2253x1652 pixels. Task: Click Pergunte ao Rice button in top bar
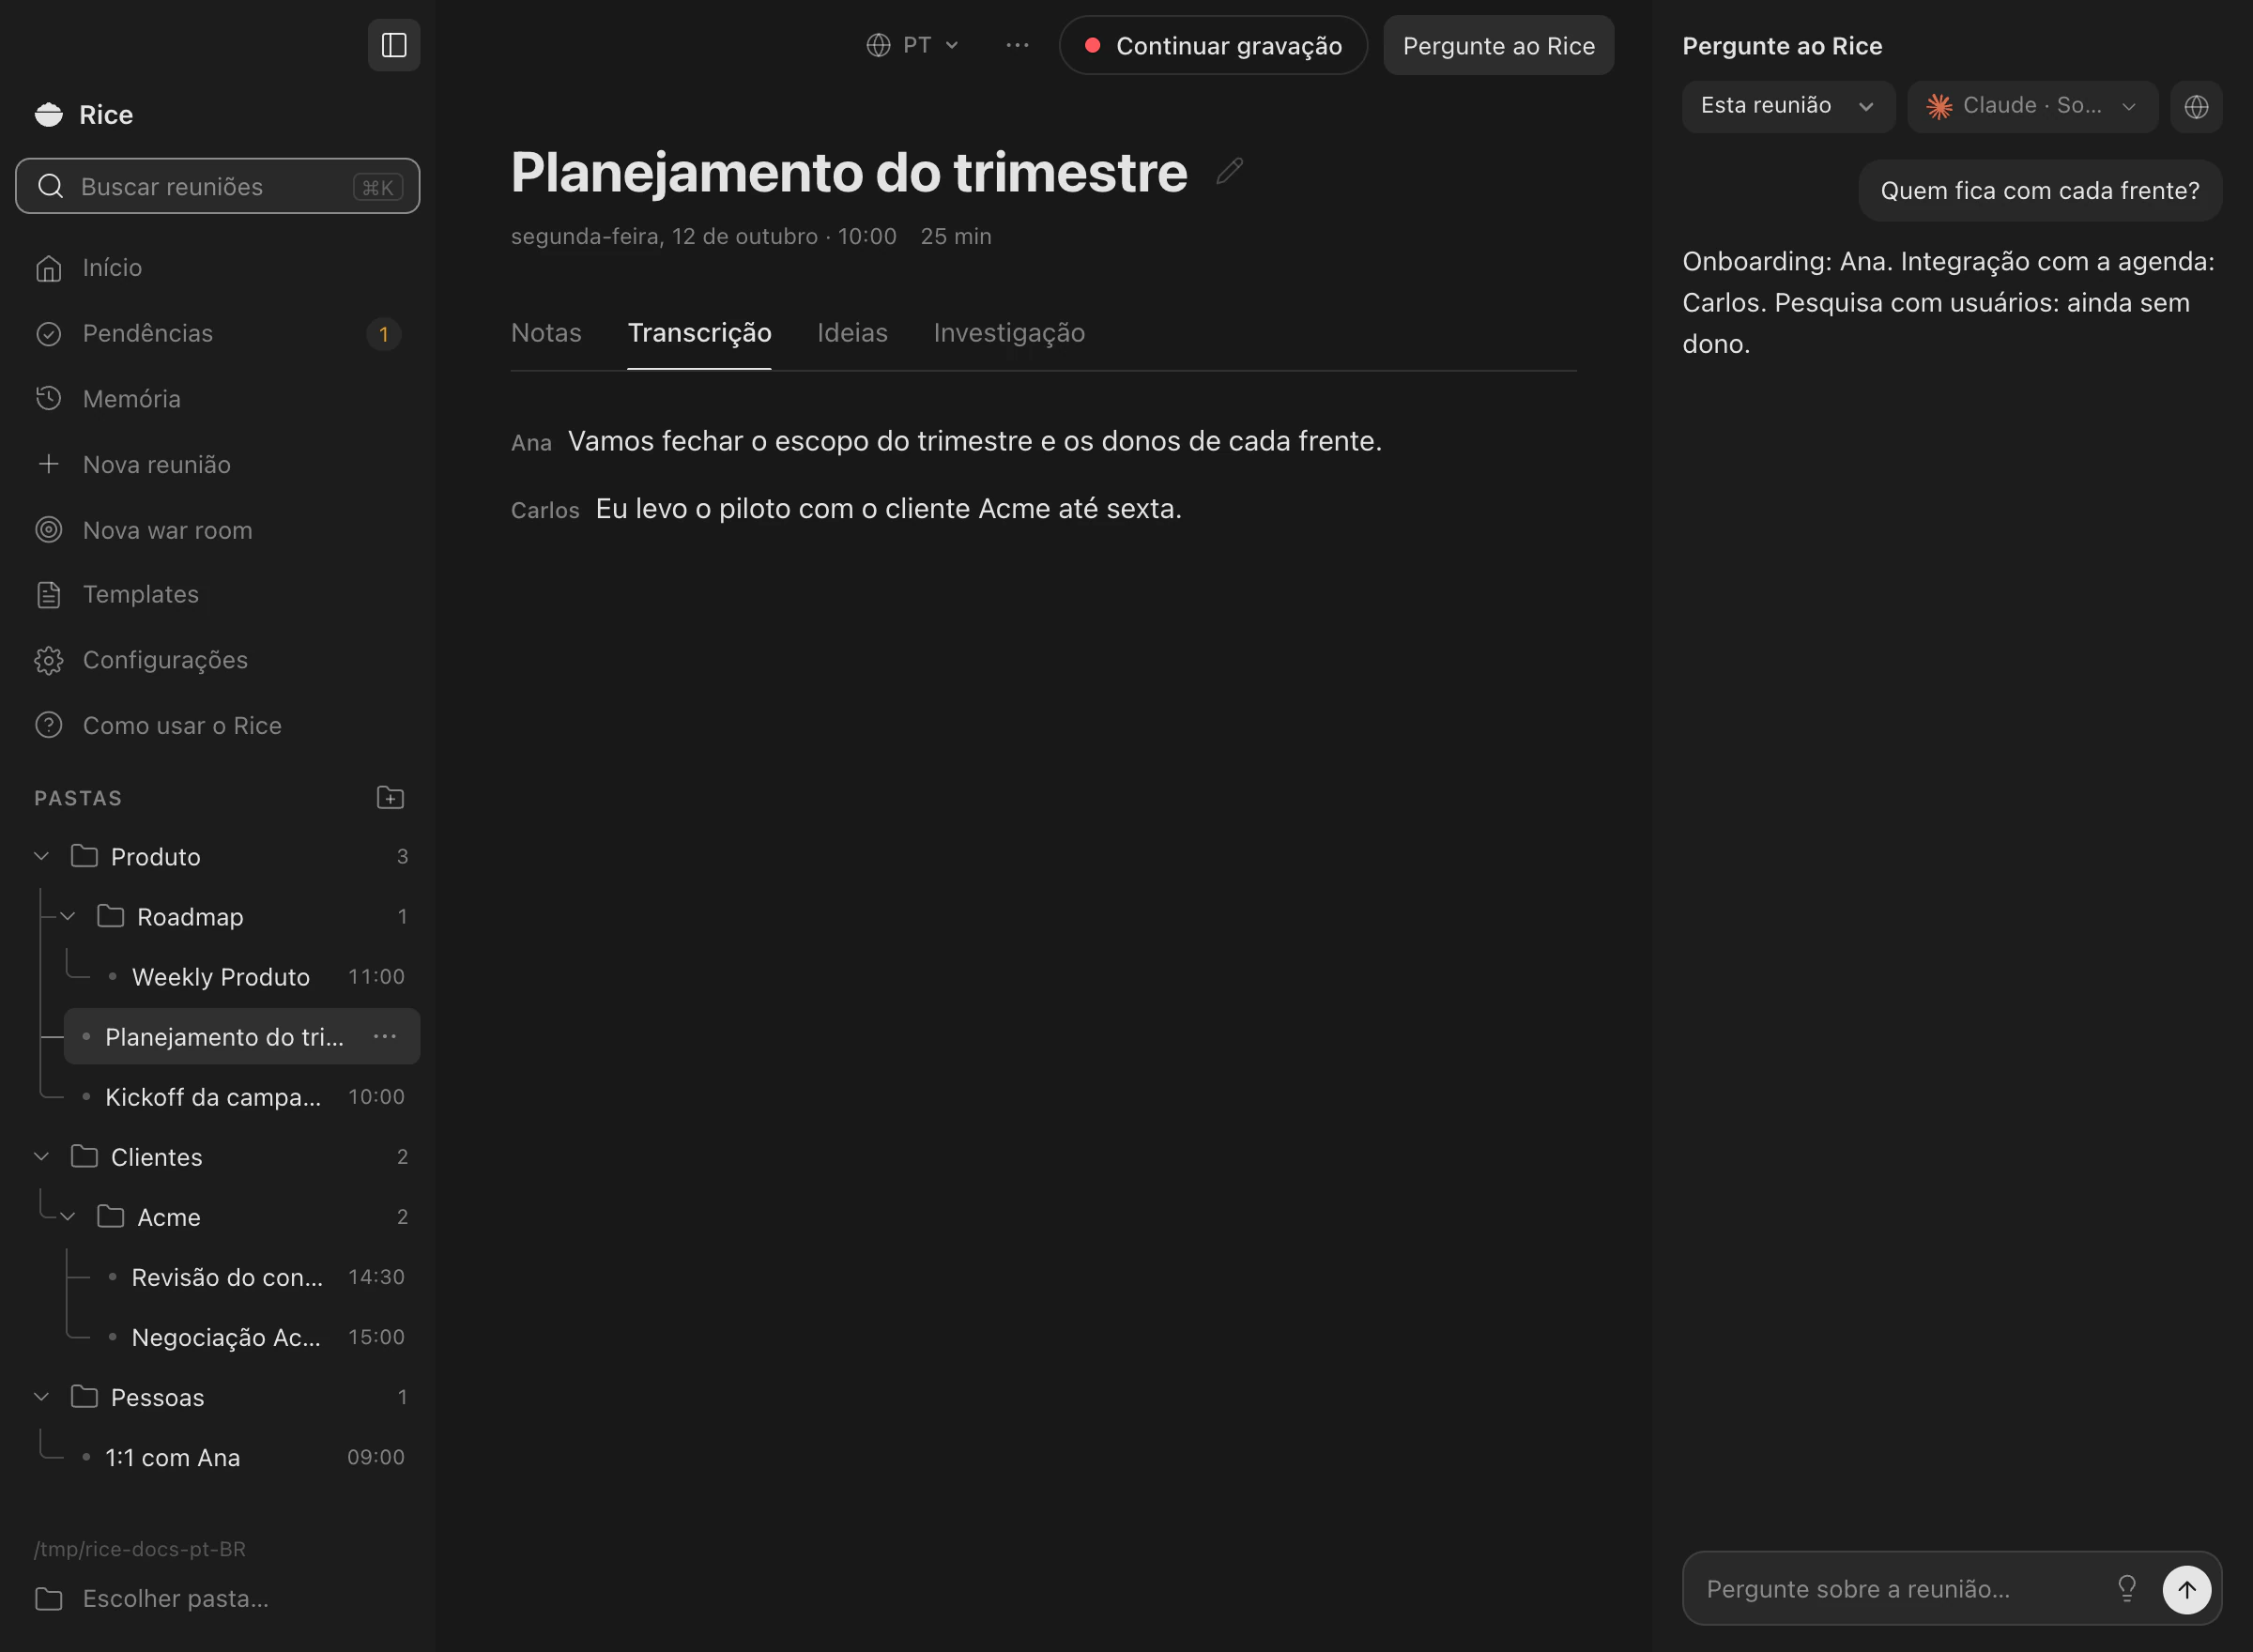(1498, 45)
